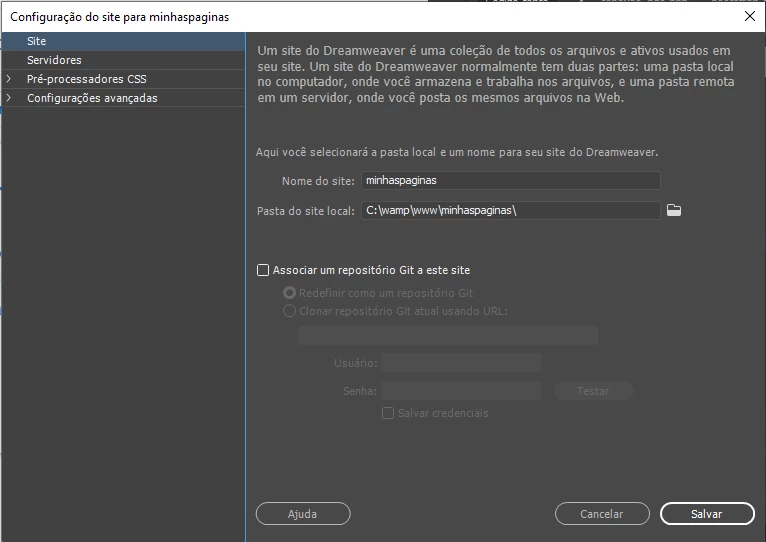Select Configurações avançadas in sidebar
Viewport: 766px width, 542px height.
tap(123, 98)
